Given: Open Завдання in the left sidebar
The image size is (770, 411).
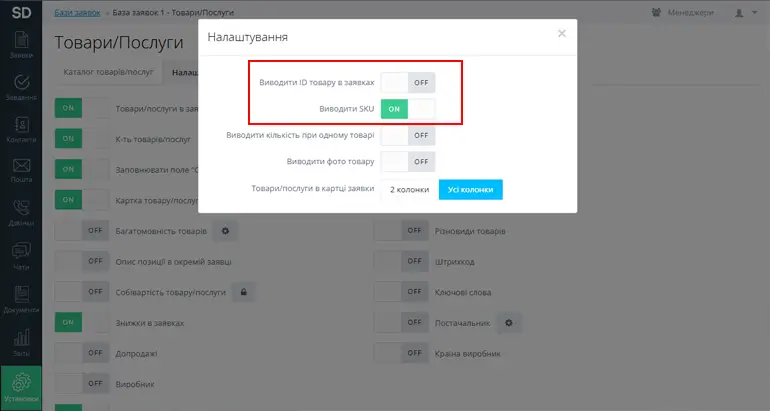Looking at the screenshot, I should [x=21, y=88].
